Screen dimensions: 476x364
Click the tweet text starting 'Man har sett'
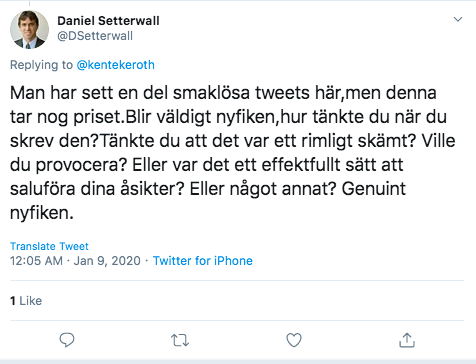(x=233, y=152)
